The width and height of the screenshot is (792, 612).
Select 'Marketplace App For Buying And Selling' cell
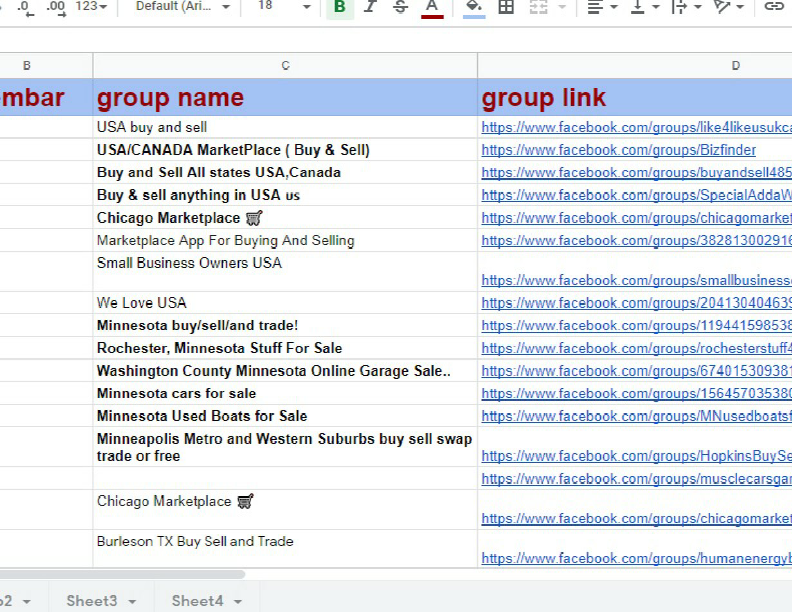pyautogui.click(x=285, y=240)
